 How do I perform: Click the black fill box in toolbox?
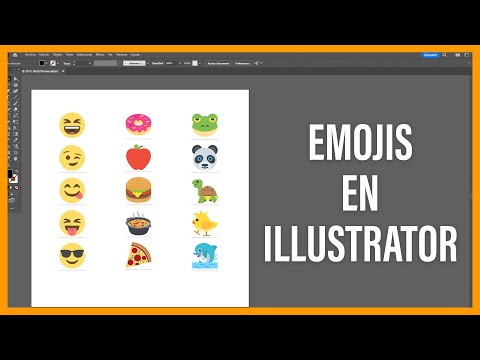click(x=10, y=174)
